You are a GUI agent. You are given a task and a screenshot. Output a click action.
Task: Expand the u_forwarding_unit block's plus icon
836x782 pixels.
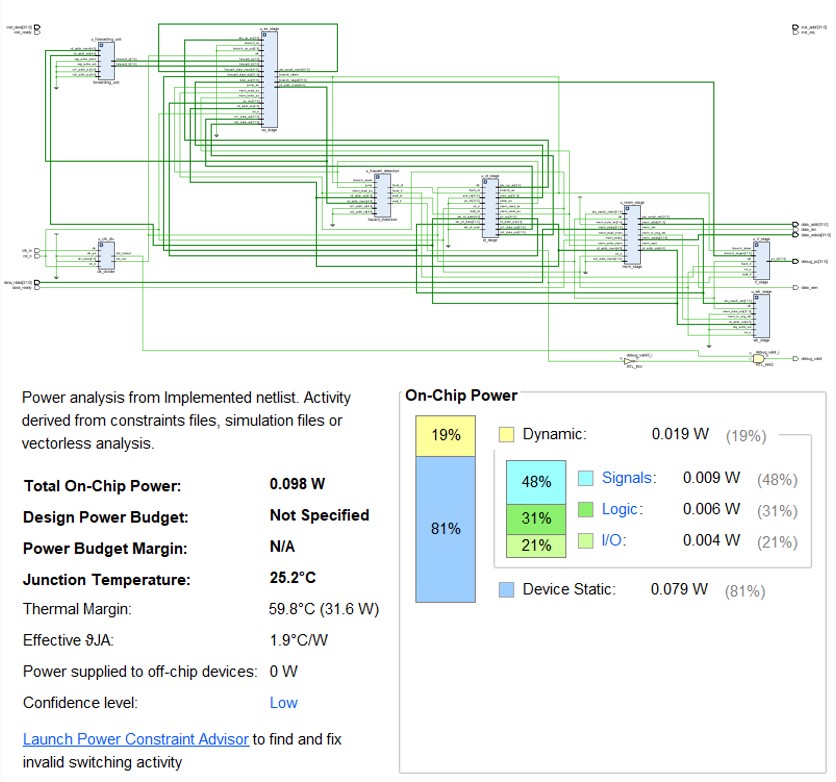coord(101,45)
